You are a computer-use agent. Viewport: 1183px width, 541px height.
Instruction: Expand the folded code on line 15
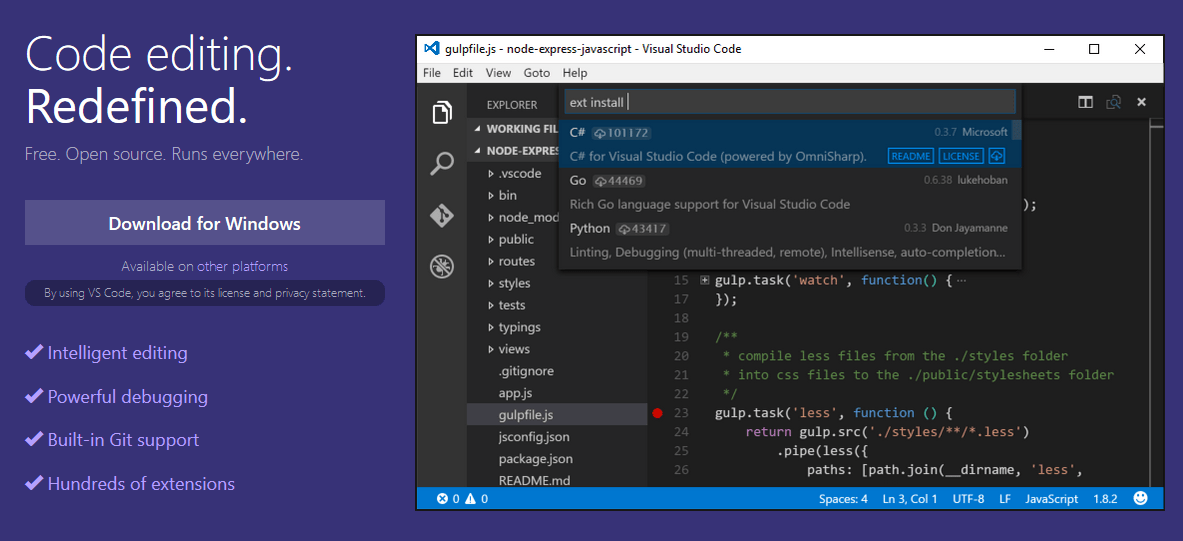[705, 281]
